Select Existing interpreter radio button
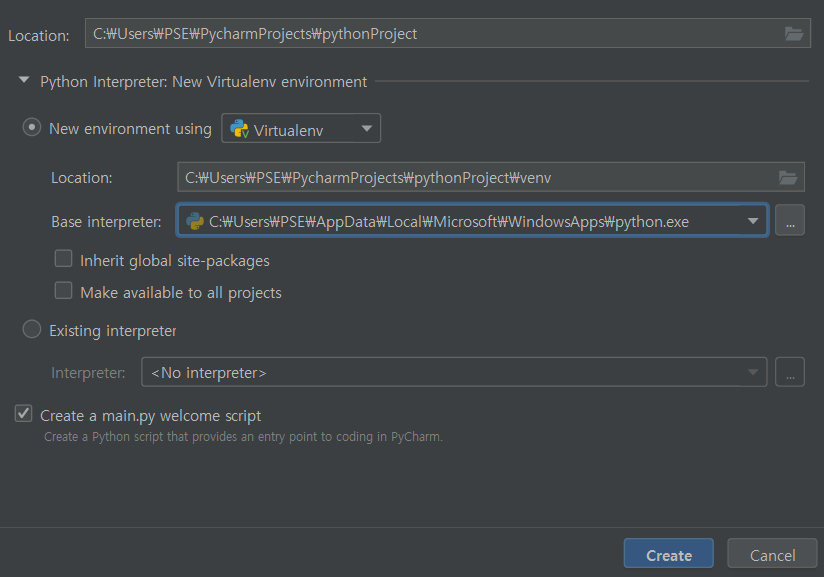Image resolution: width=824 pixels, height=577 pixels. click(x=32, y=329)
